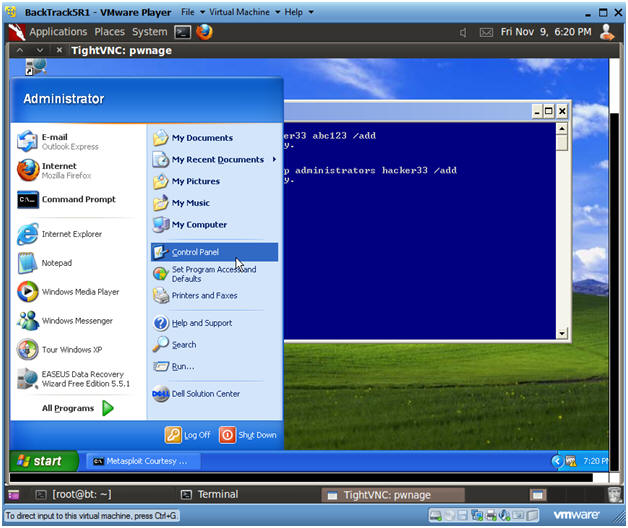This screenshot has height=528, width=628.
Task: Open Search from Start menu
Action: pos(175,345)
